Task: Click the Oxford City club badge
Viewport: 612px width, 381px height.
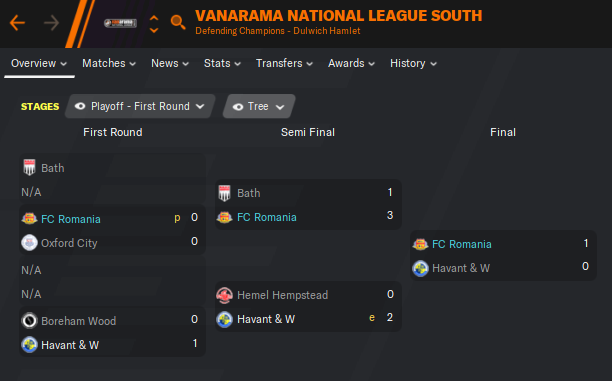Action: [29, 243]
